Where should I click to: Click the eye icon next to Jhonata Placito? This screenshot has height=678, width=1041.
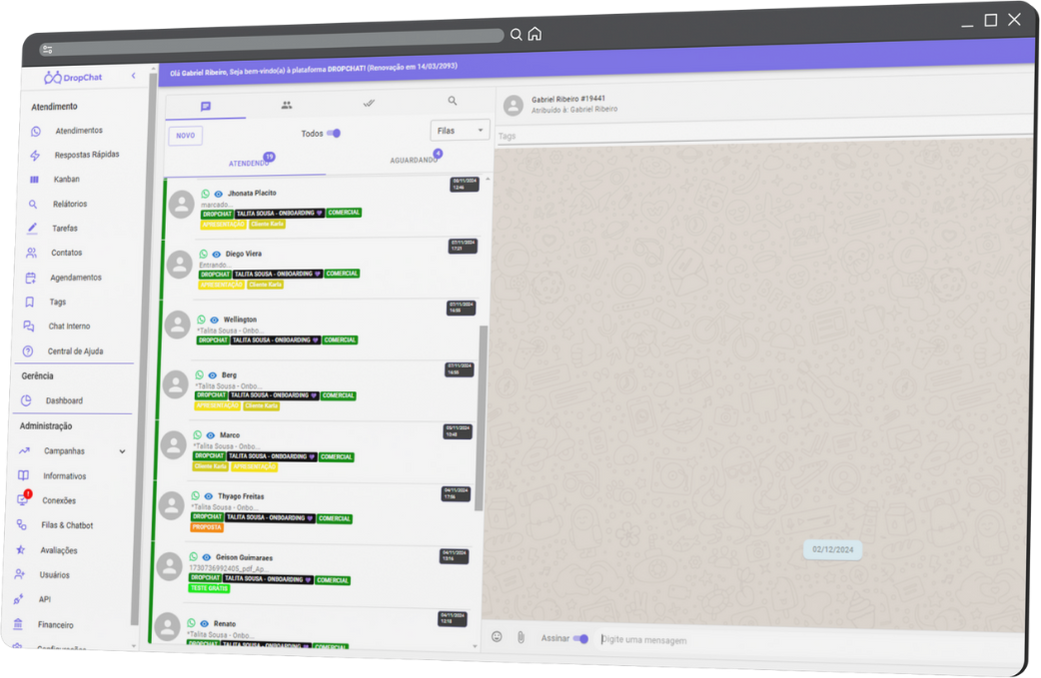tap(218, 193)
